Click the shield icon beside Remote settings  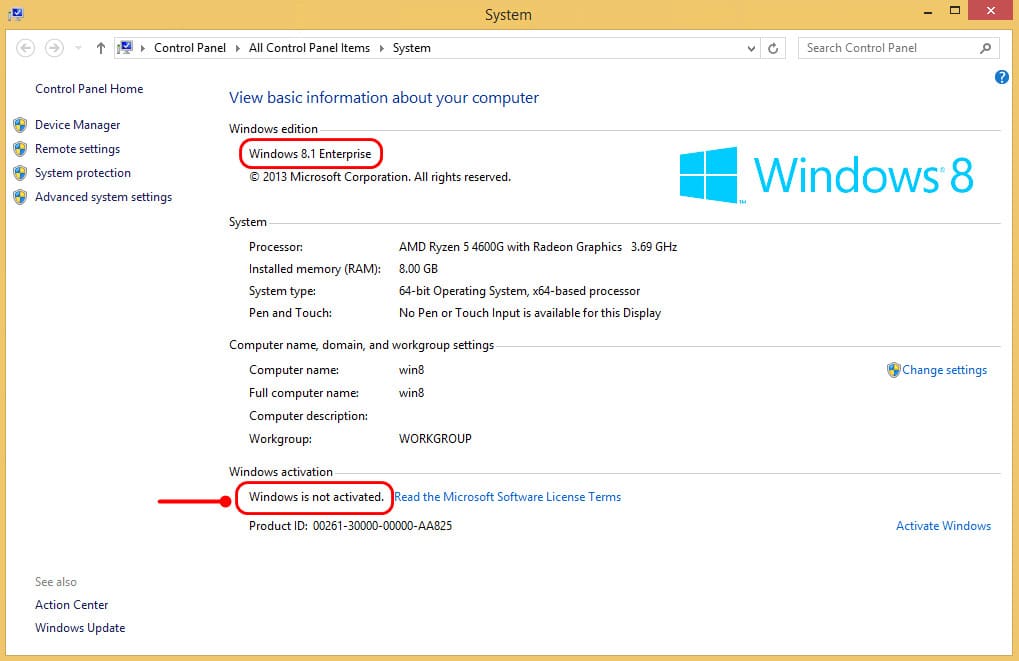(20, 149)
